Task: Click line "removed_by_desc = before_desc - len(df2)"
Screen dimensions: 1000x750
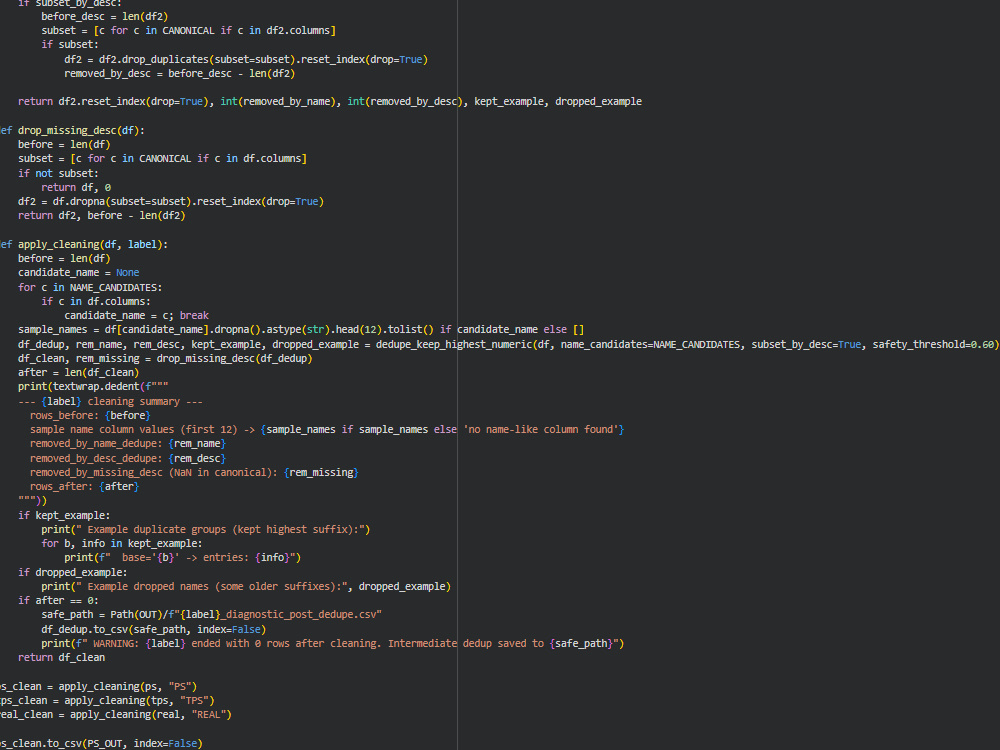Action: click(179, 73)
